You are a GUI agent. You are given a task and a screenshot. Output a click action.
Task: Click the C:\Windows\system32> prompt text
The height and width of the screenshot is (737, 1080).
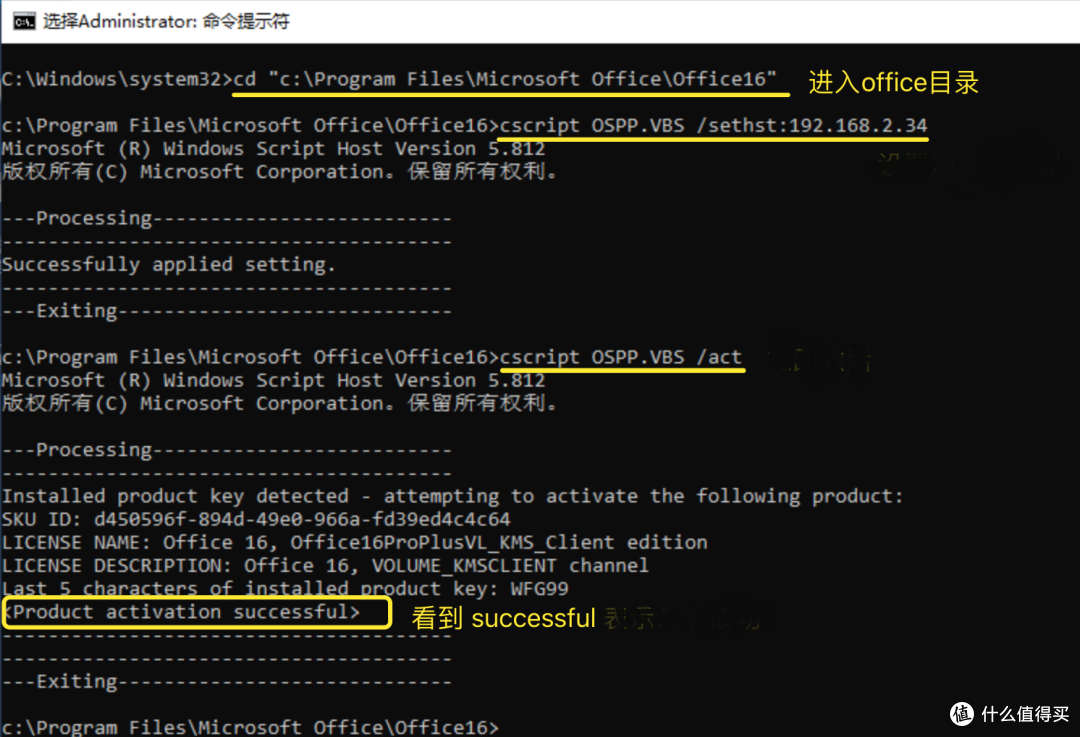click(x=117, y=79)
